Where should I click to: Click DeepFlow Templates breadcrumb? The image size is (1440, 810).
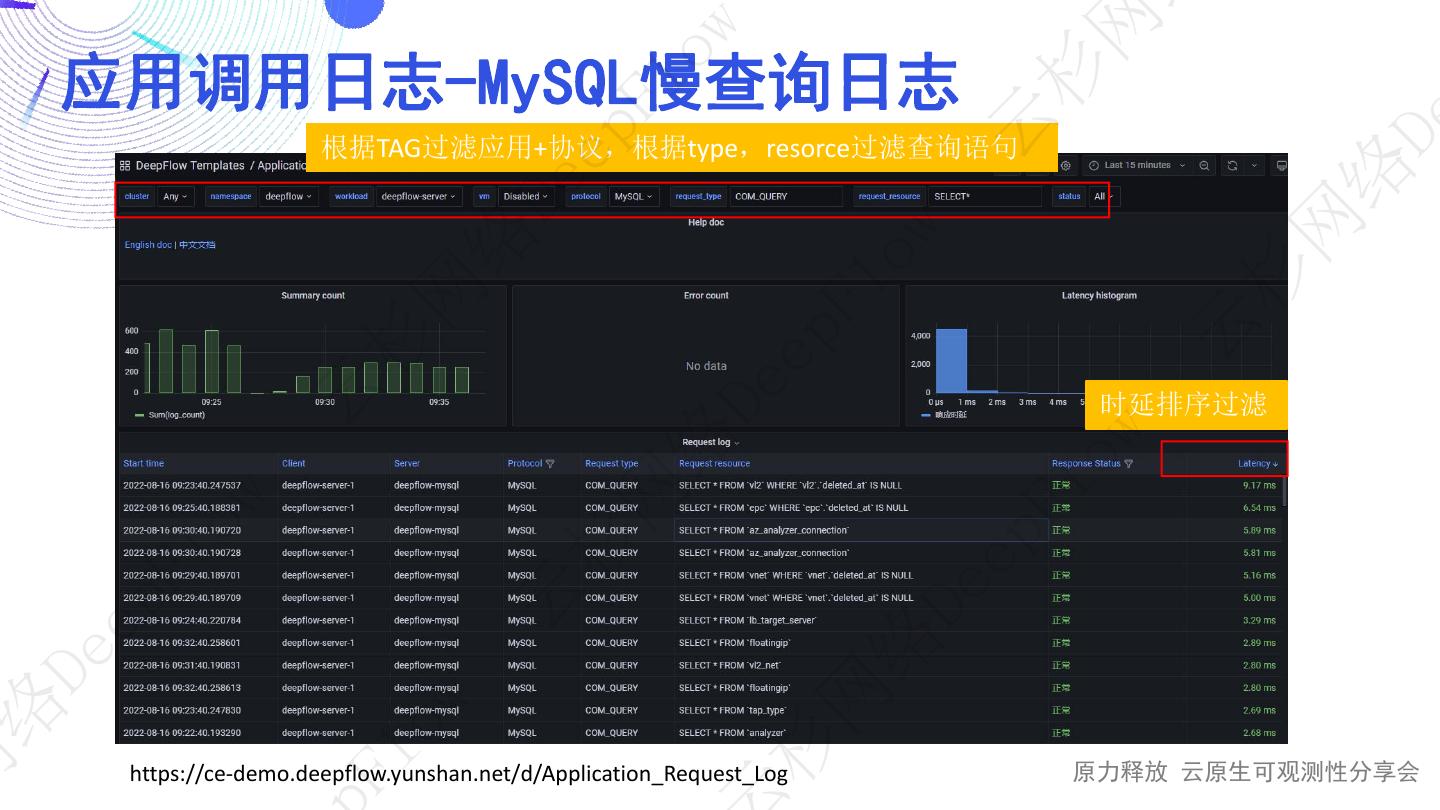coord(190,166)
